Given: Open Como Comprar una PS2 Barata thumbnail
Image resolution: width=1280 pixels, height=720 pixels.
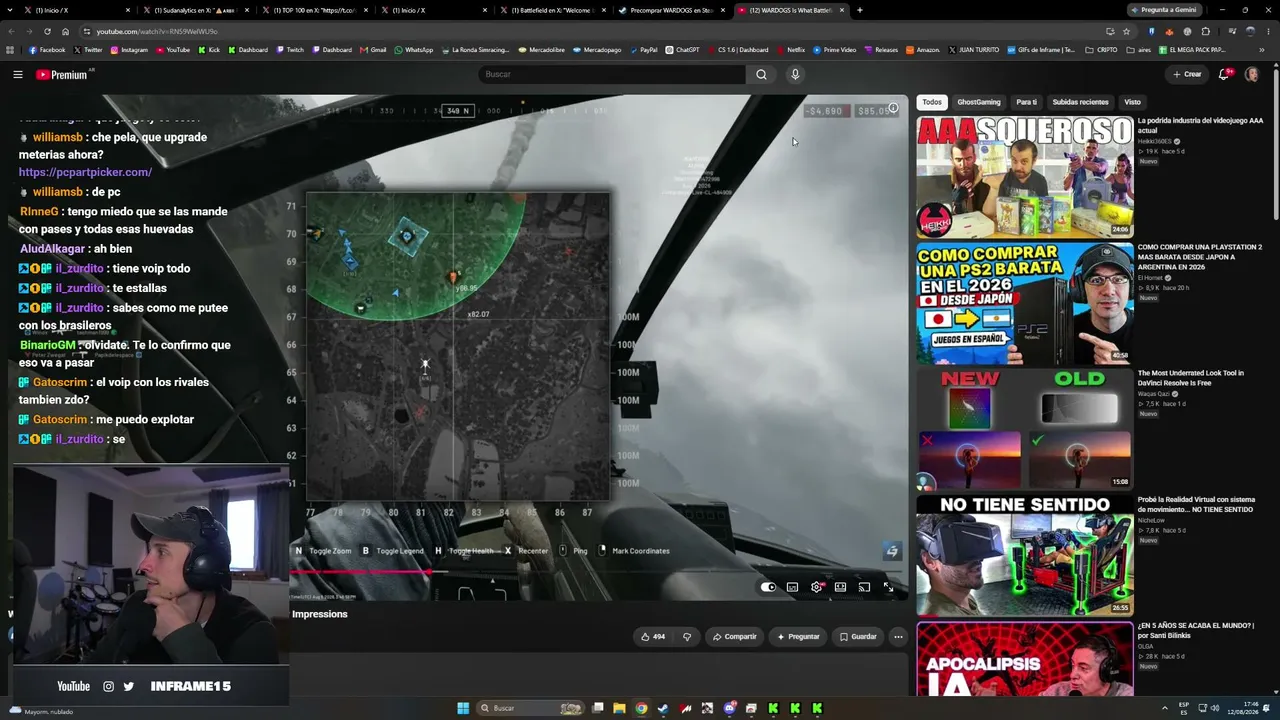Looking at the screenshot, I should [x=1025, y=303].
